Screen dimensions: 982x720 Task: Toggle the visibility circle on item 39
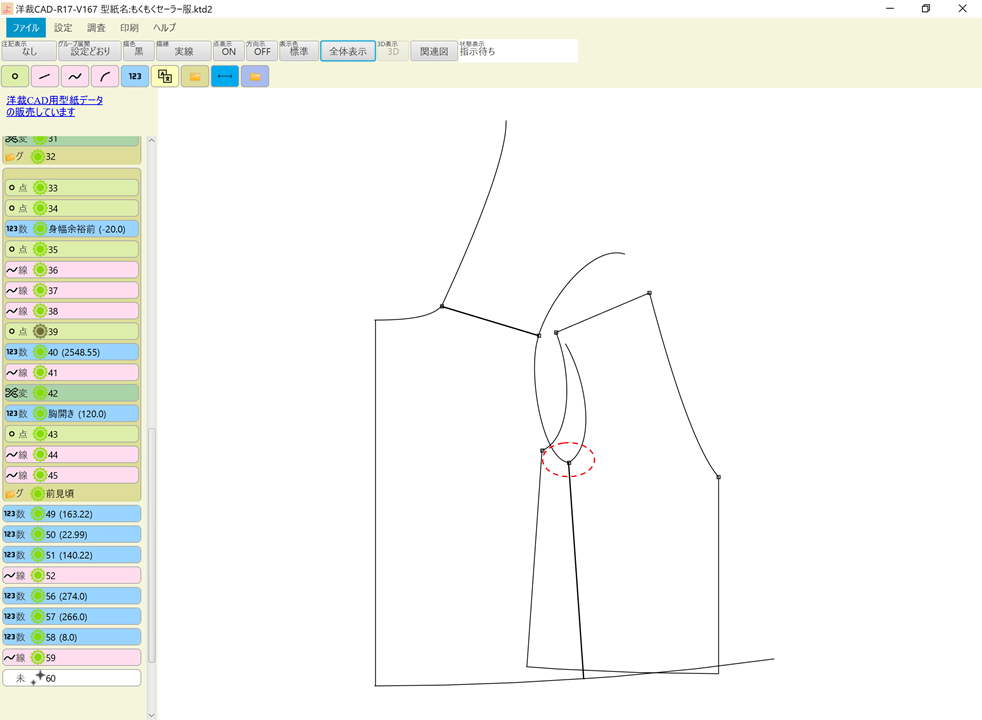tap(38, 331)
